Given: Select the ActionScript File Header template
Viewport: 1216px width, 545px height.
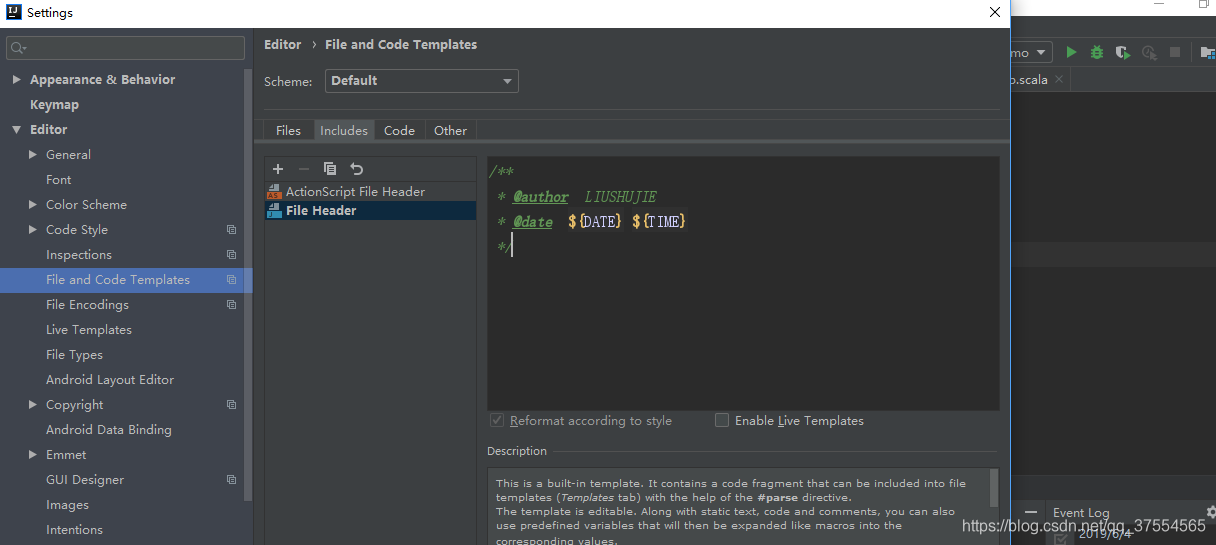Looking at the screenshot, I should [370, 191].
